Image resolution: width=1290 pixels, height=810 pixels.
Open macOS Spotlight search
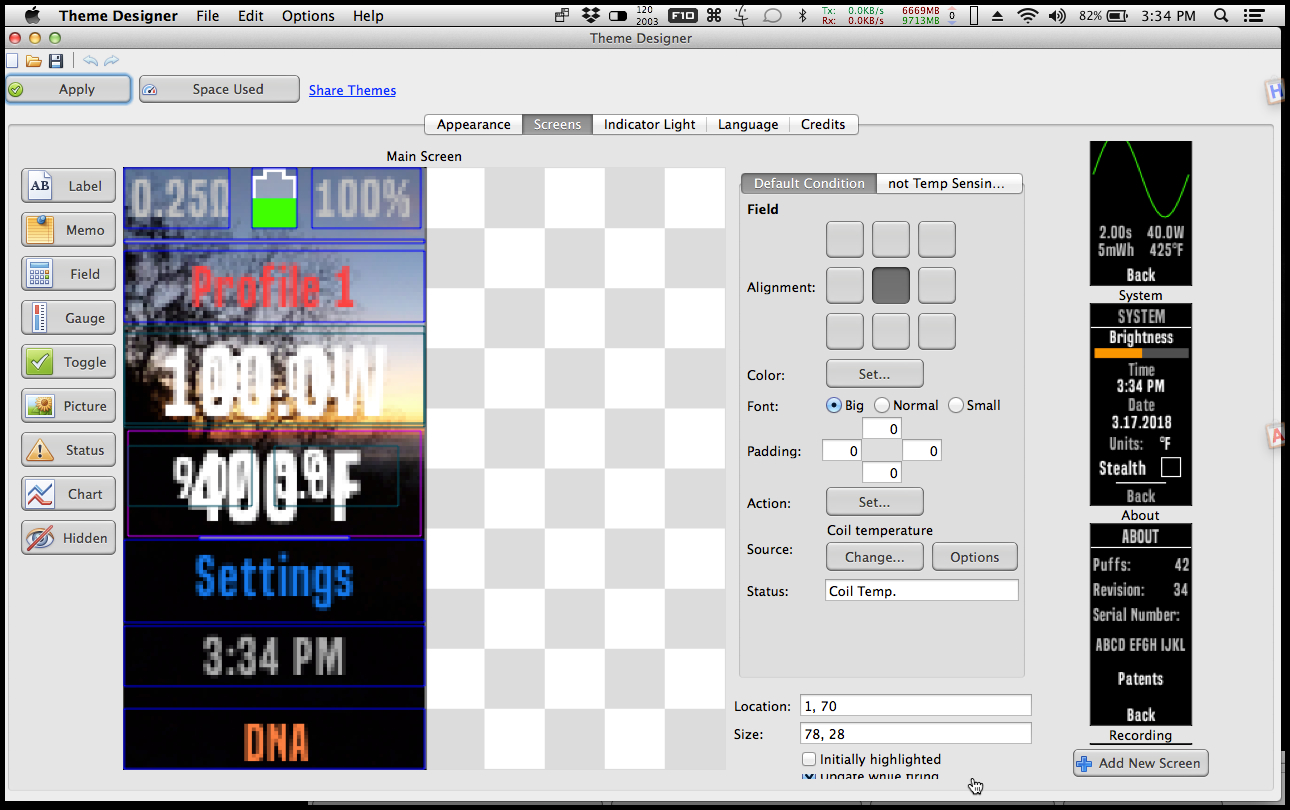(x=1221, y=16)
